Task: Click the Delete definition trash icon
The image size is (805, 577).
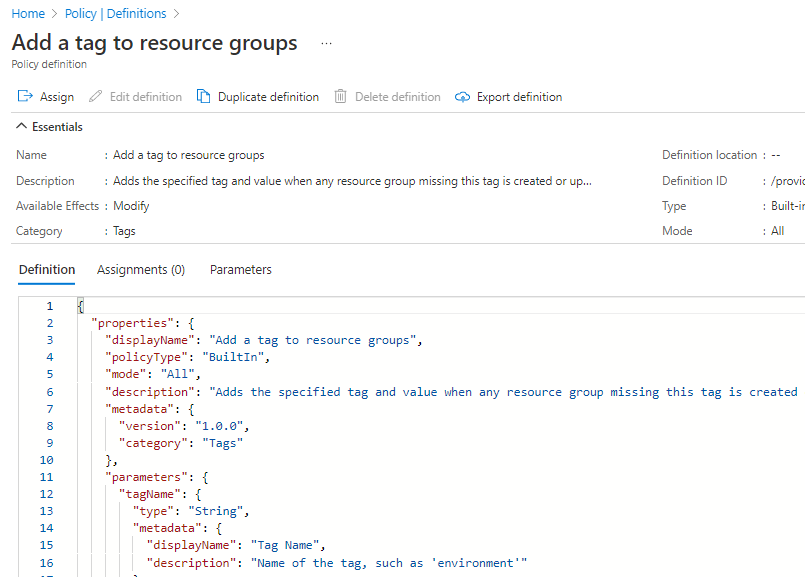Action: 341,97
